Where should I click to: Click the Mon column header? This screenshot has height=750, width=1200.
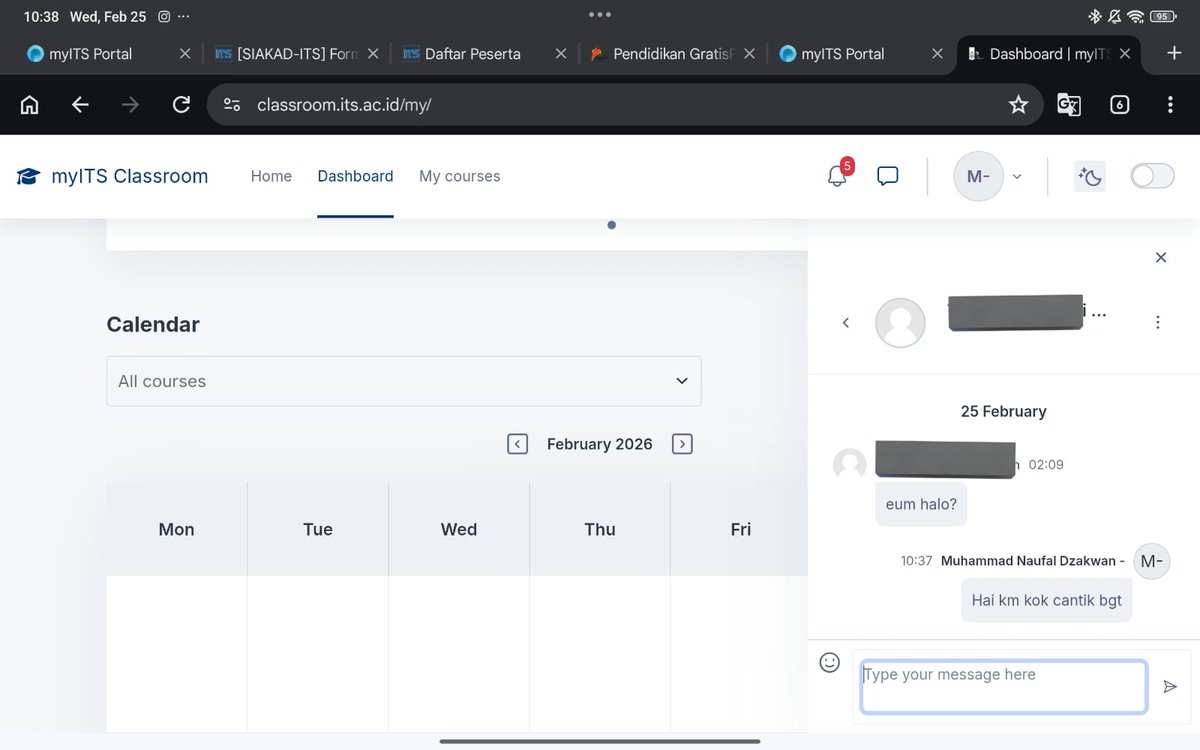[176, 529]
